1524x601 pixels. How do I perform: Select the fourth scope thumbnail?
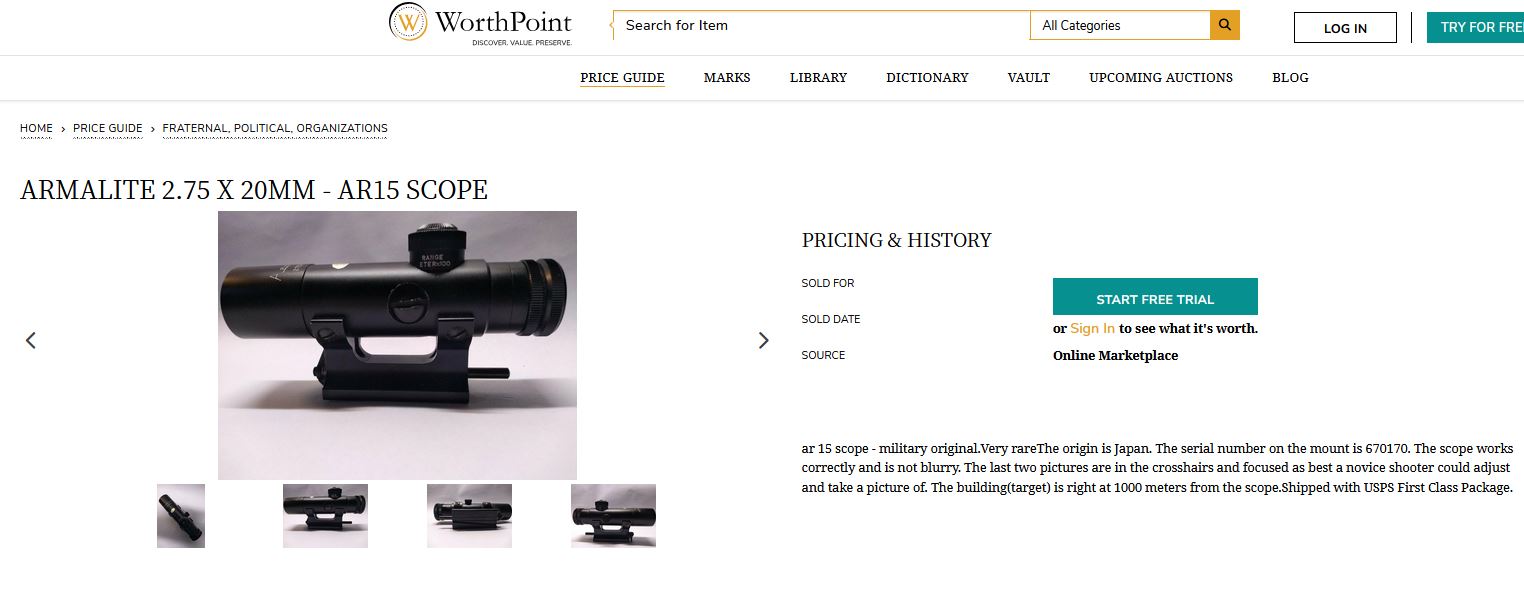tap(613, 516)
